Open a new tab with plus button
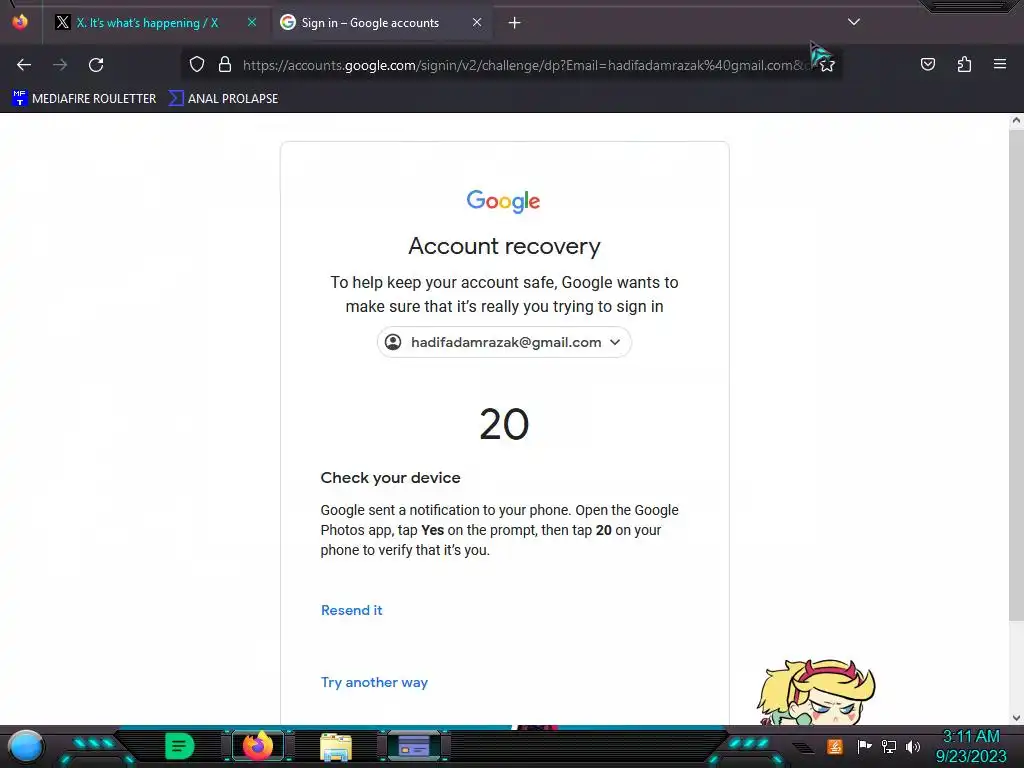The height and width of the screenshot is (768, 1024). [x=515, y=23]
